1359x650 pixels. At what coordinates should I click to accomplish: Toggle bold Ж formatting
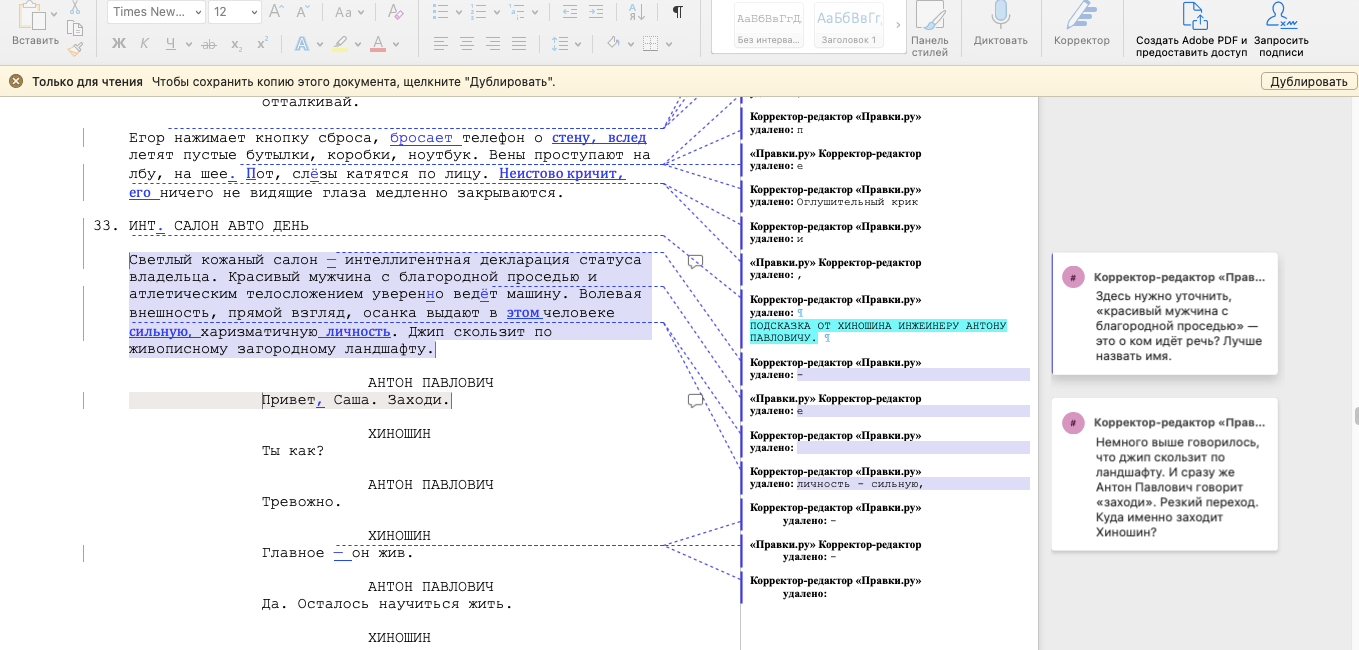tap(118, 43)
